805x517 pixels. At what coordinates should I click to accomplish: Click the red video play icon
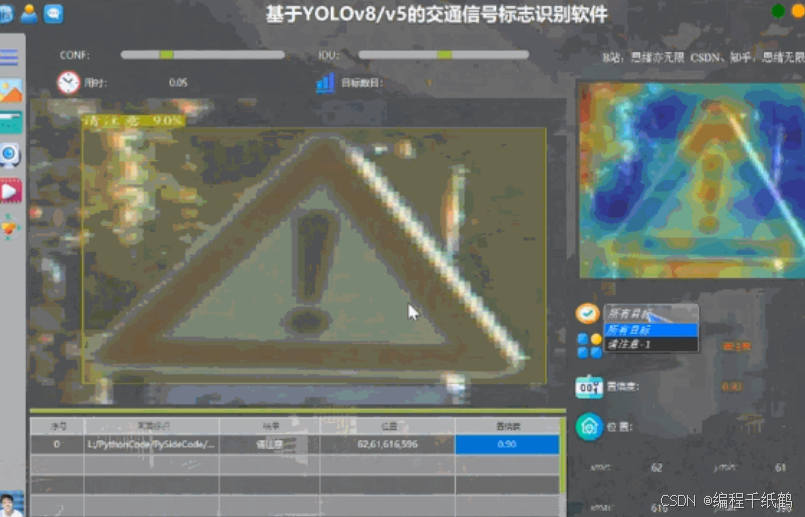tap(11, 191)
